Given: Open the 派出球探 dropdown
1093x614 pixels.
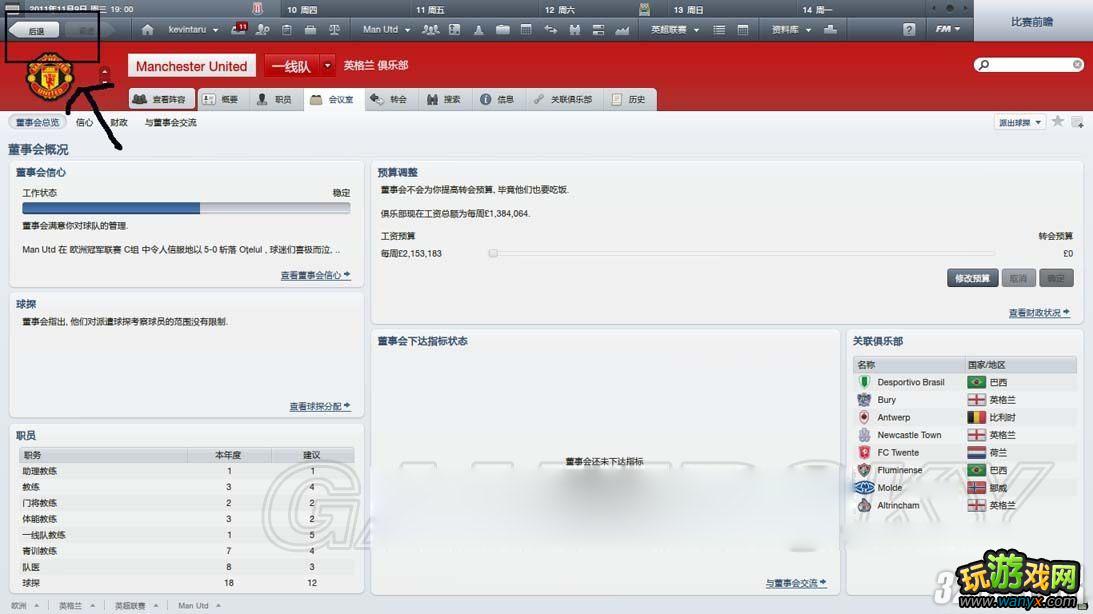Looking at the screenshot, I should click(x=1020, y=122).
